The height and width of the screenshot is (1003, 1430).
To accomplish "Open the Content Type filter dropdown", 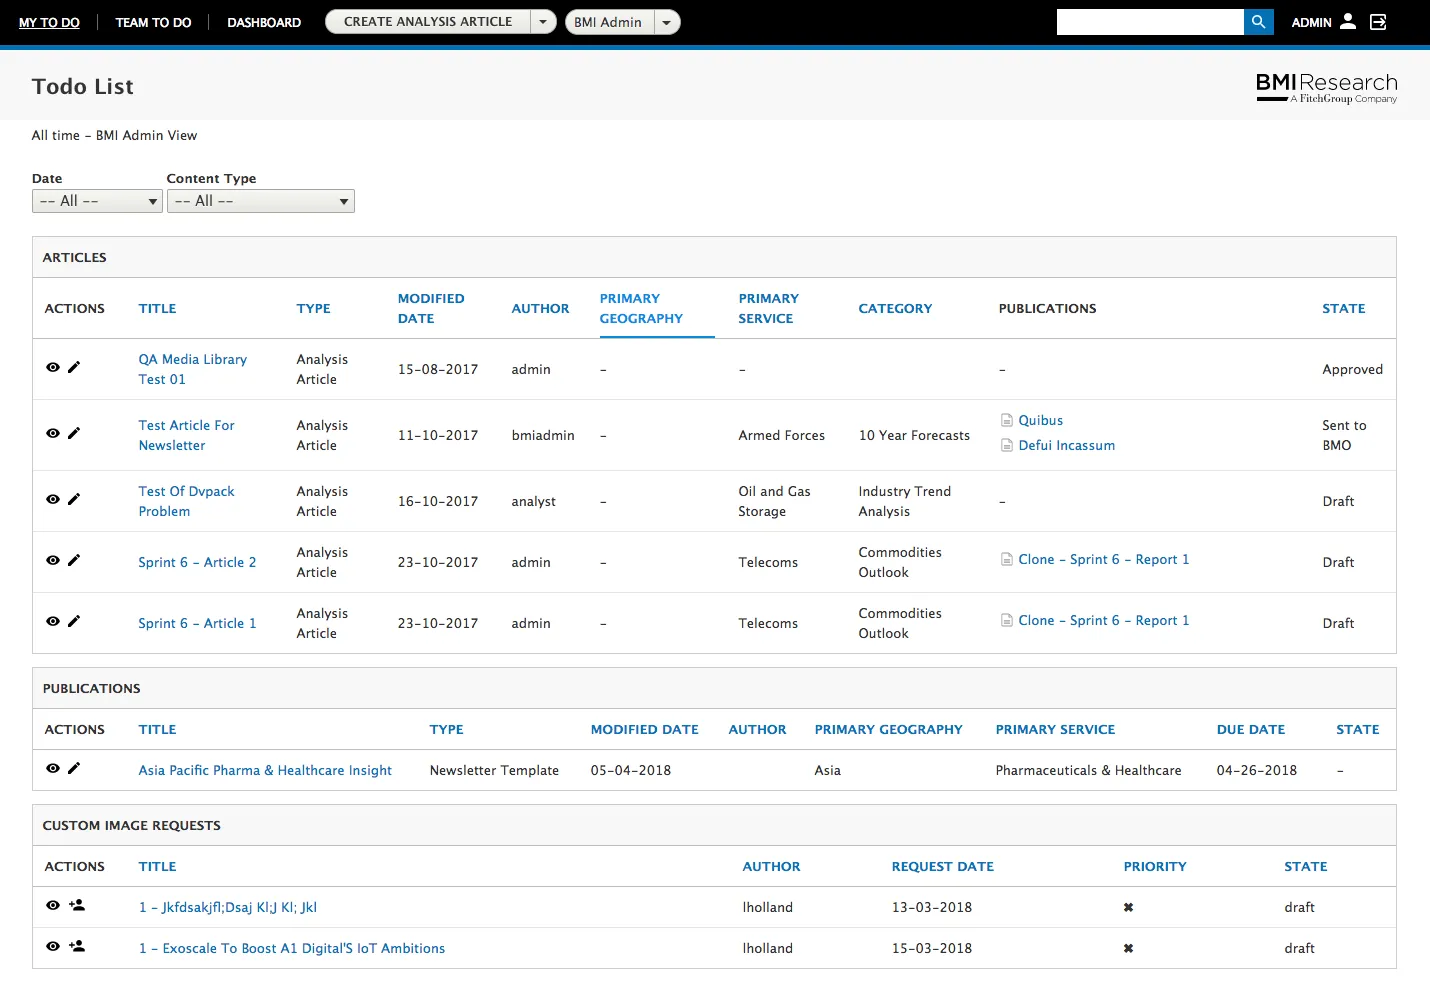I will [260, 201].
